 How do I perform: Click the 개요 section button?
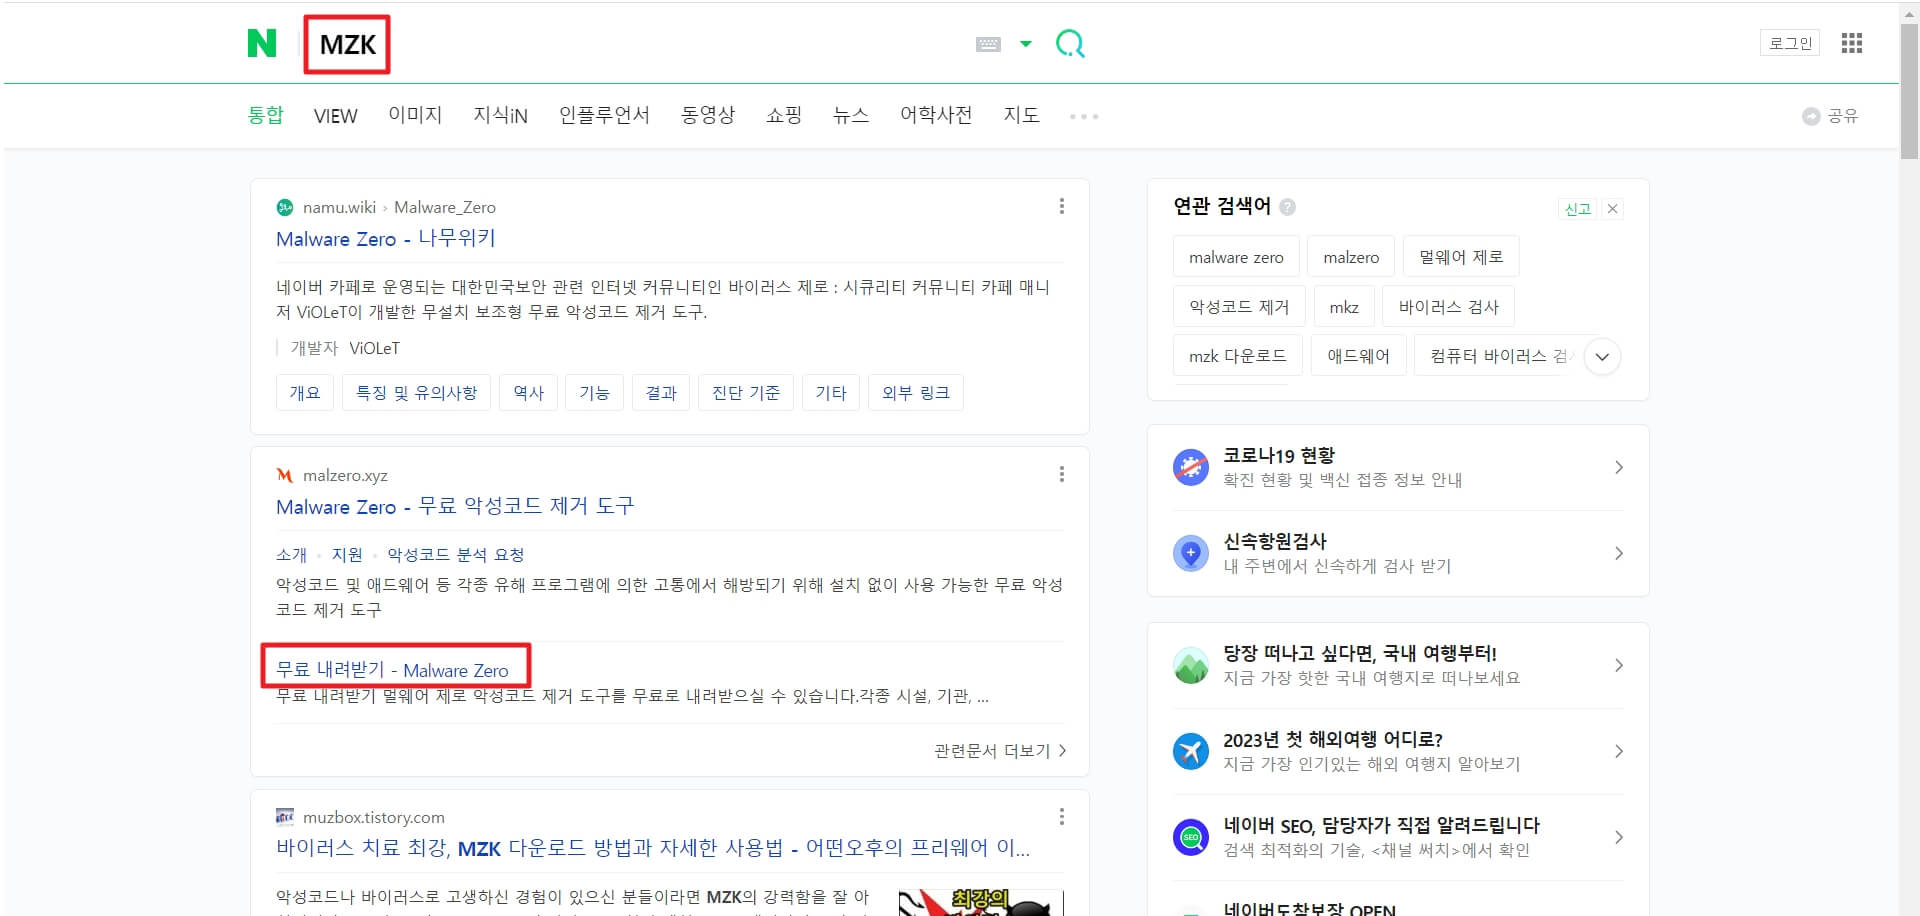click(x=305, y=392)
